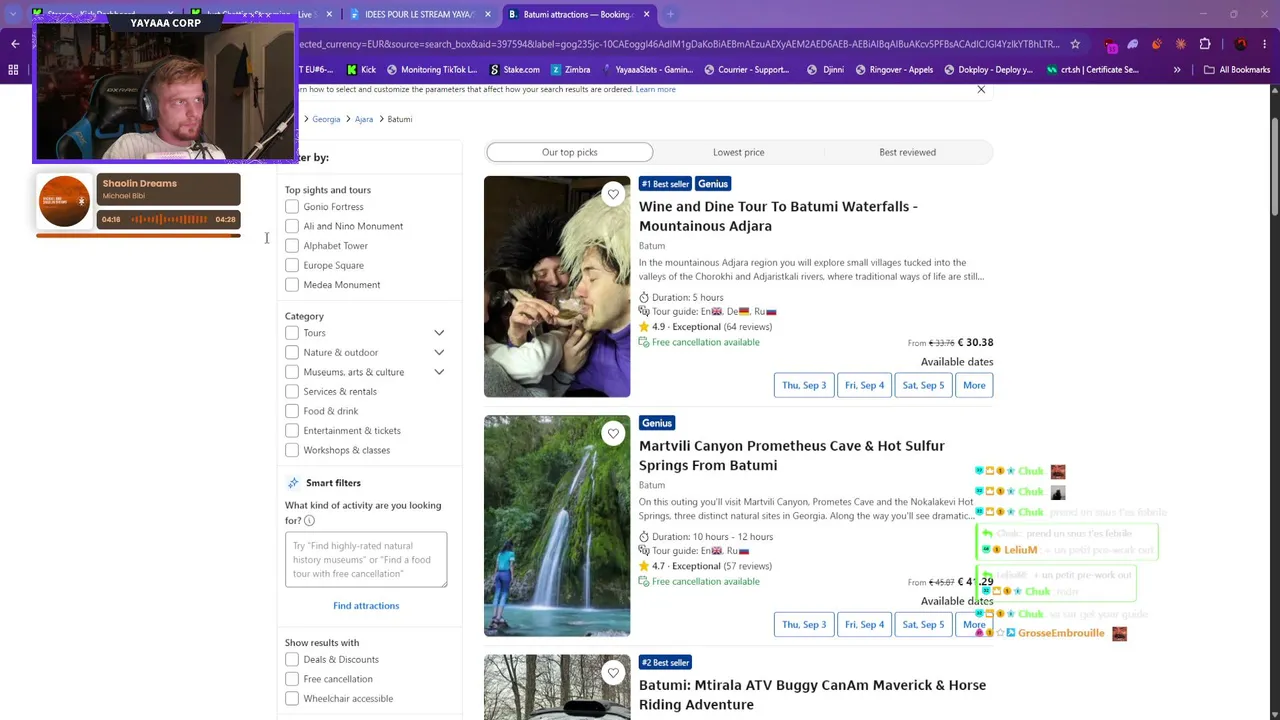Expand the Museums, arts & culture category
Screen dimensions: 1280x720
(x=439, y=372)
